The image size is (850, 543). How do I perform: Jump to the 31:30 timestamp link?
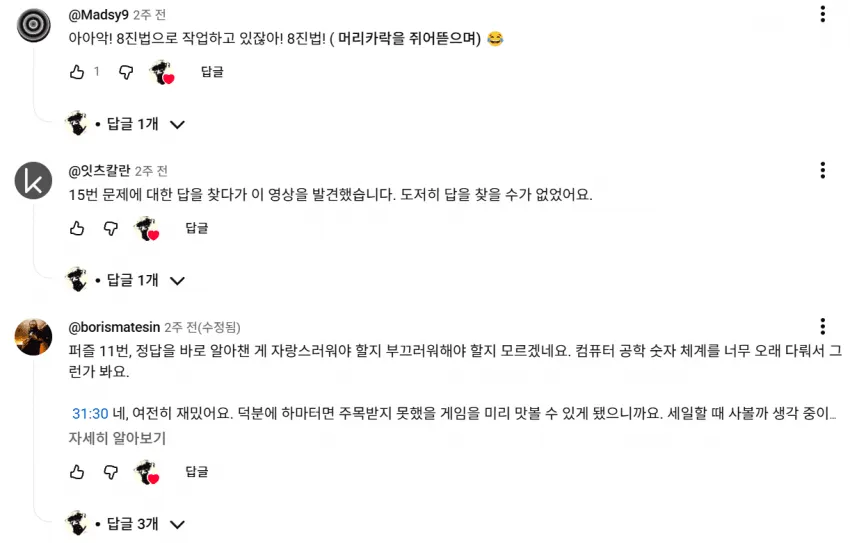[90, 414]
